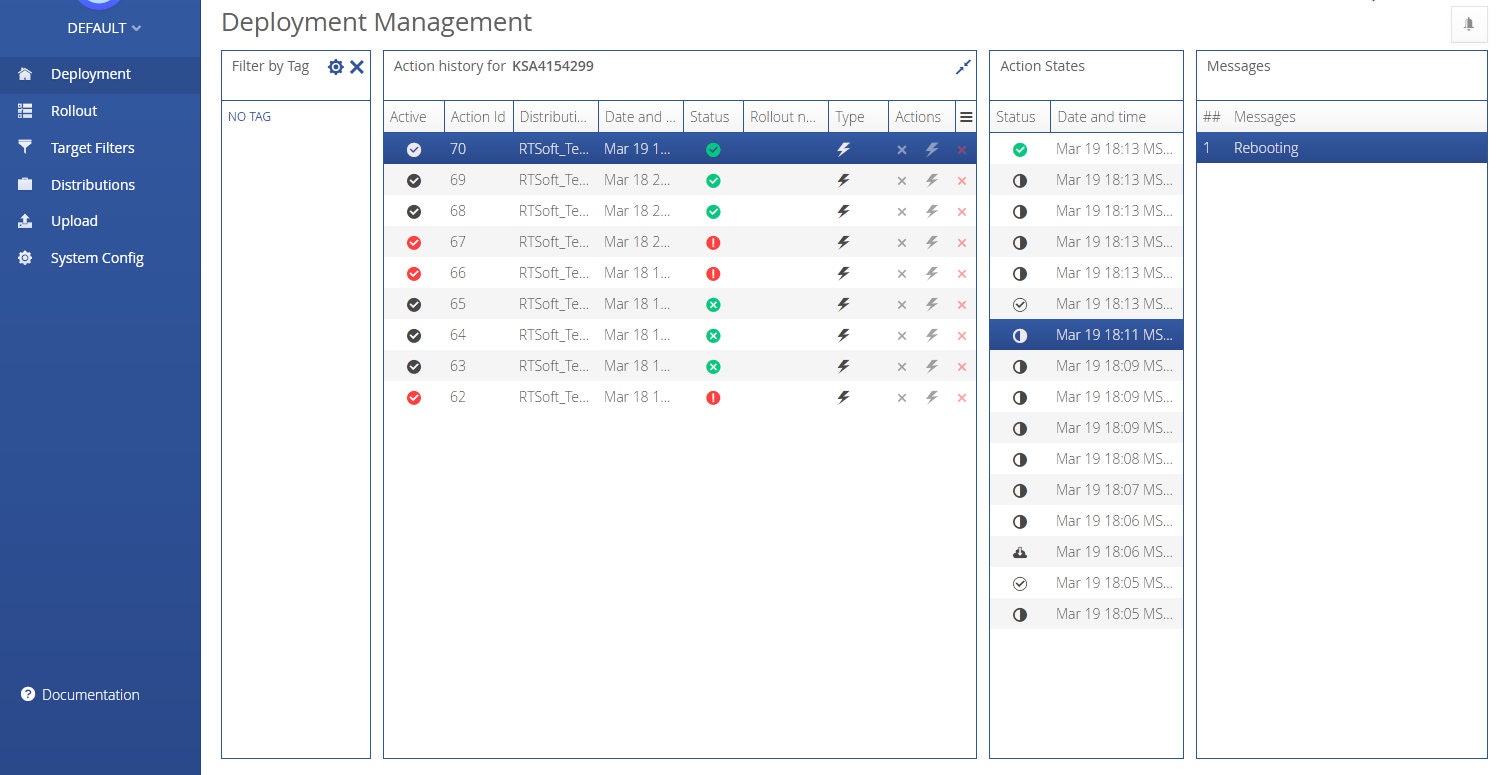Force action 69 with its lightning icon
This screenshot has width=1502, height=775.
[932, 181]
